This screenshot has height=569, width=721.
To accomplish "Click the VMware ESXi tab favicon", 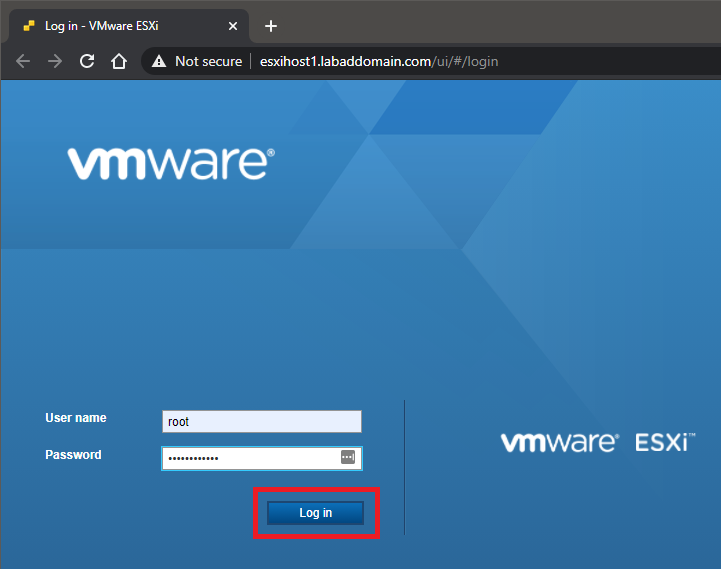I will pos(29,26).
